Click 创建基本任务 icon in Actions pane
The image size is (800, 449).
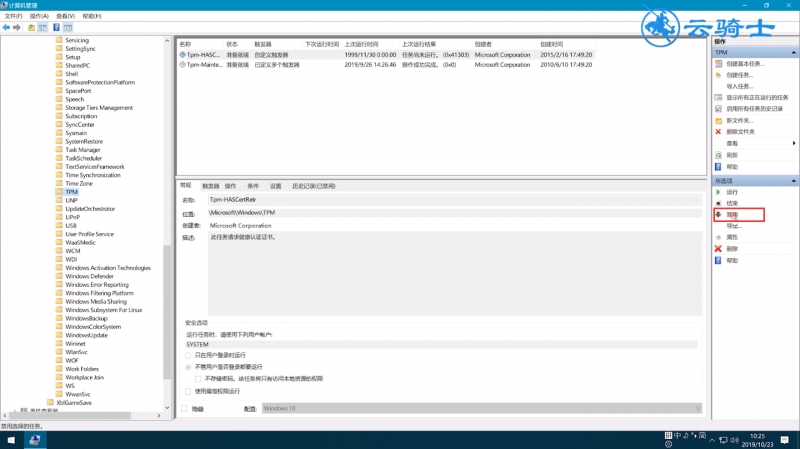coord(718,64)
